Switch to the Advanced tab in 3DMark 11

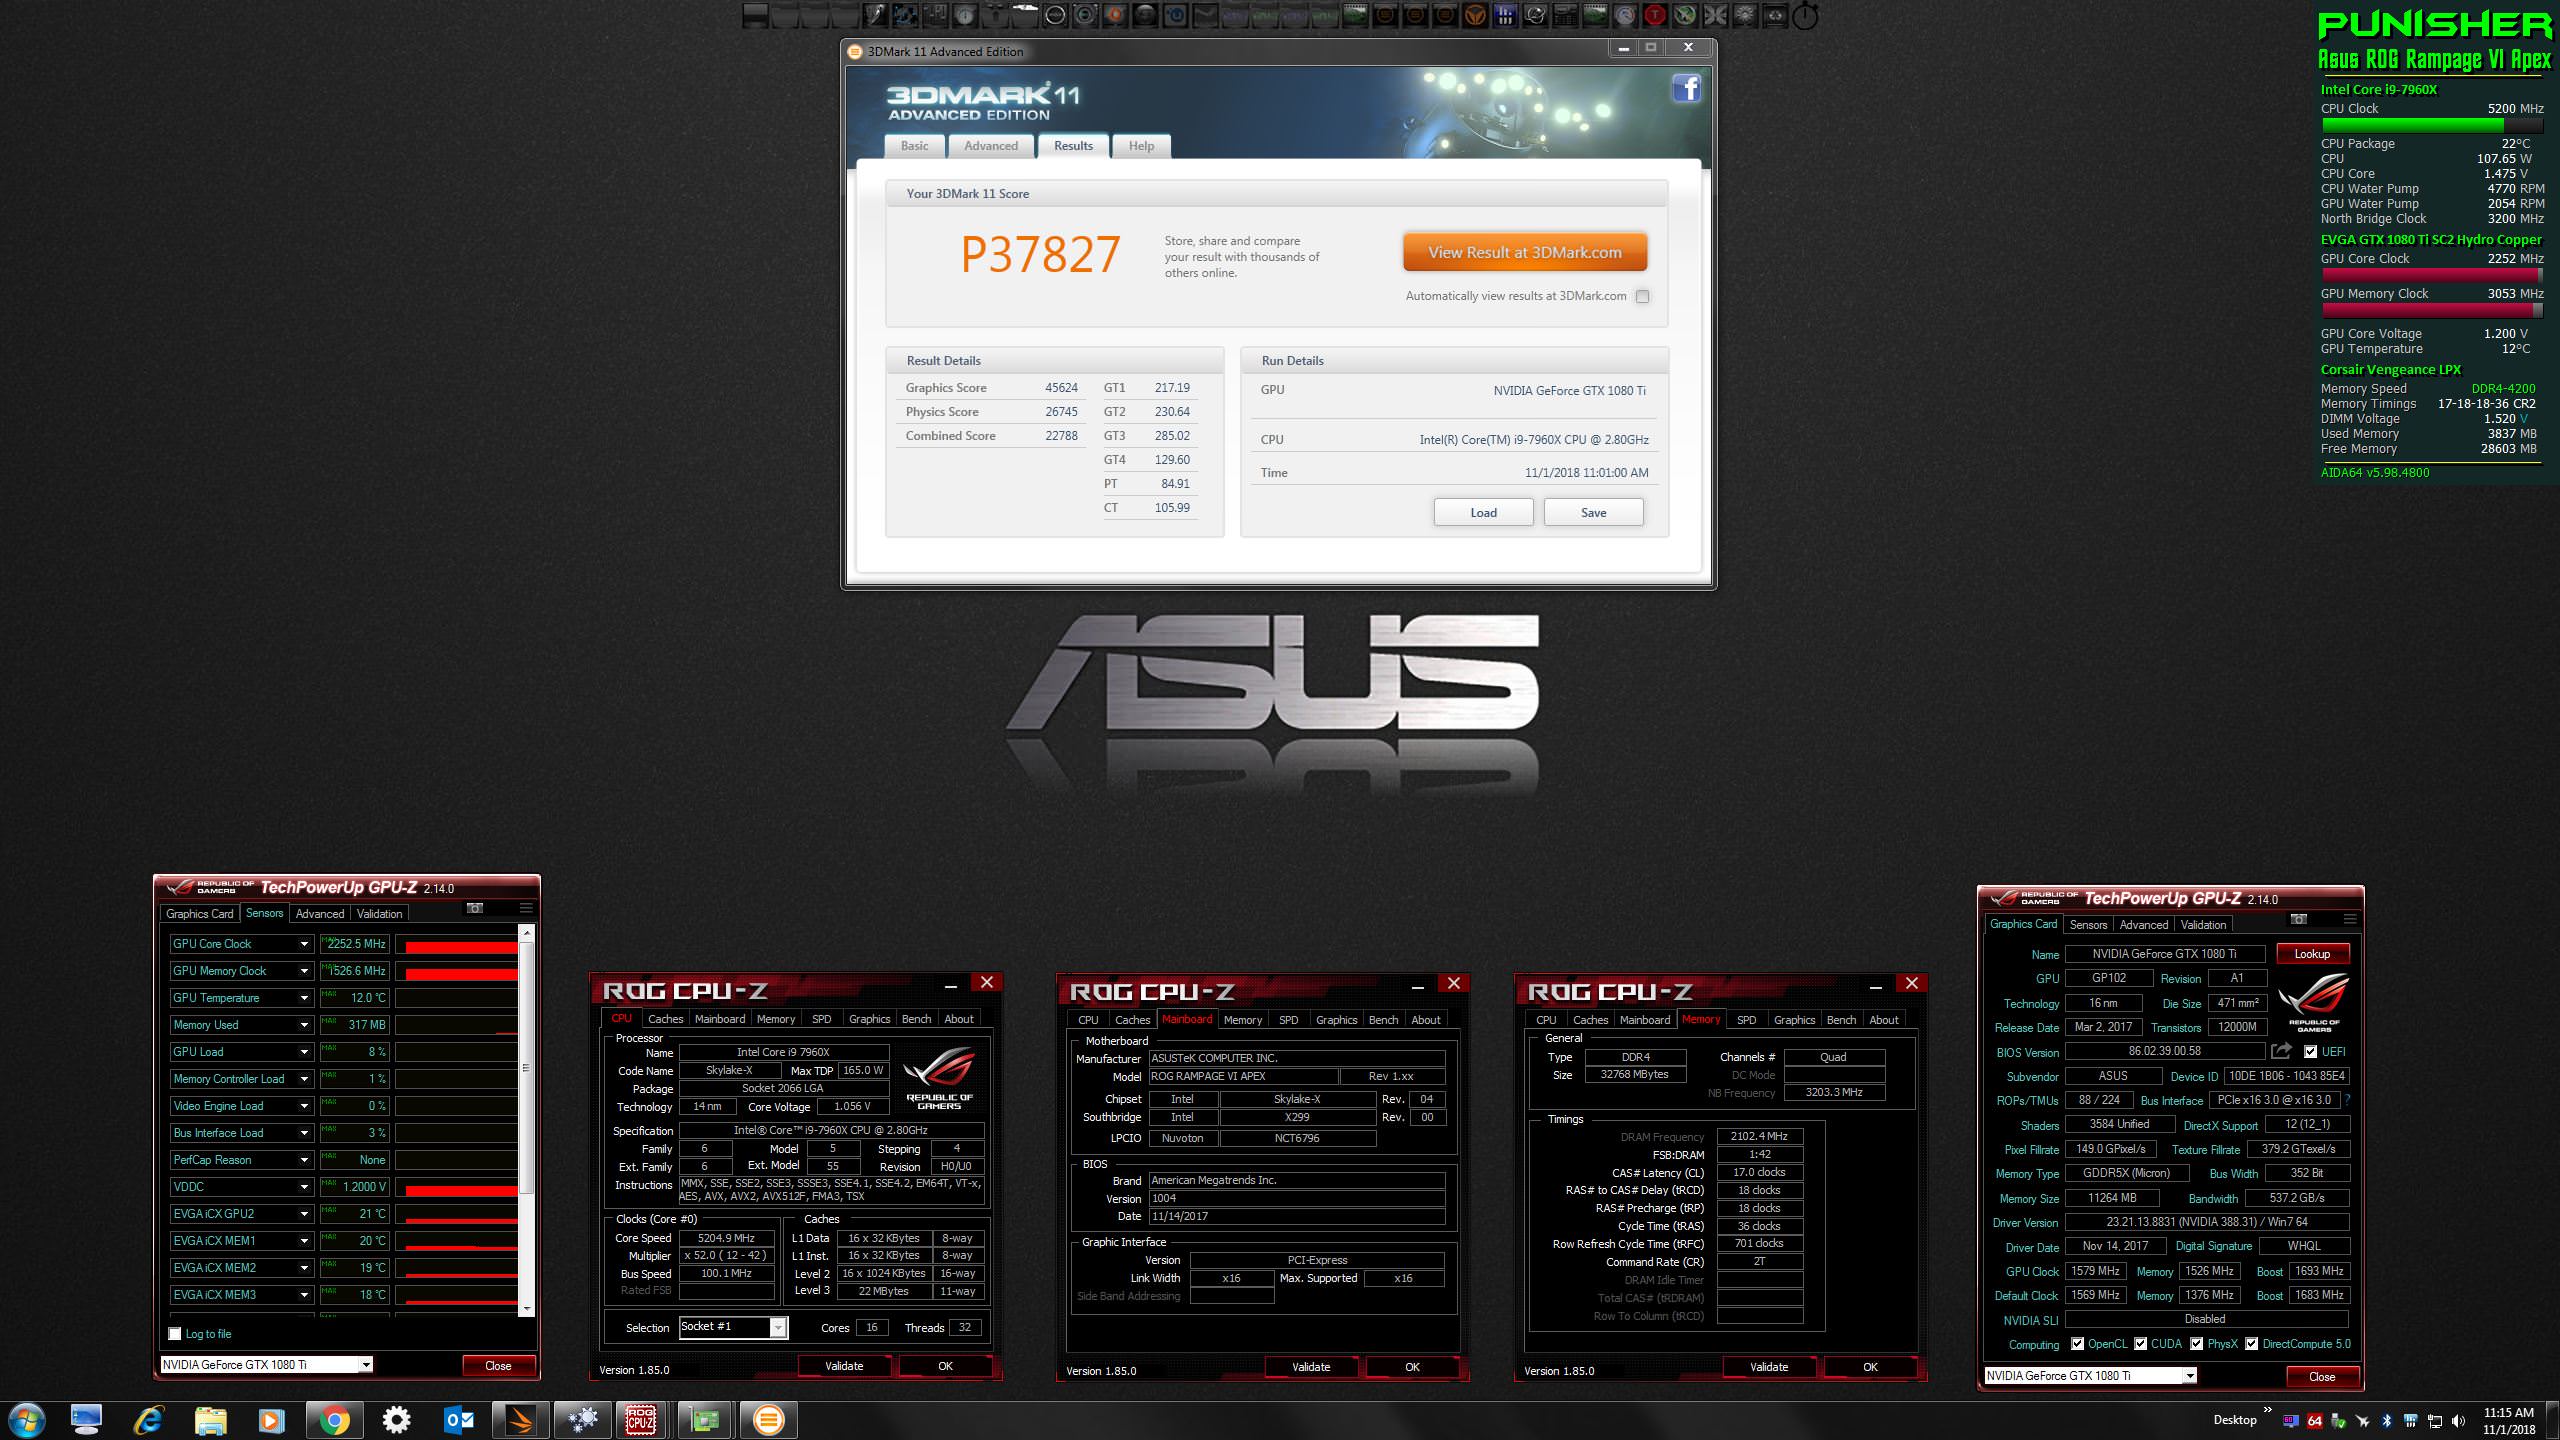991,146
